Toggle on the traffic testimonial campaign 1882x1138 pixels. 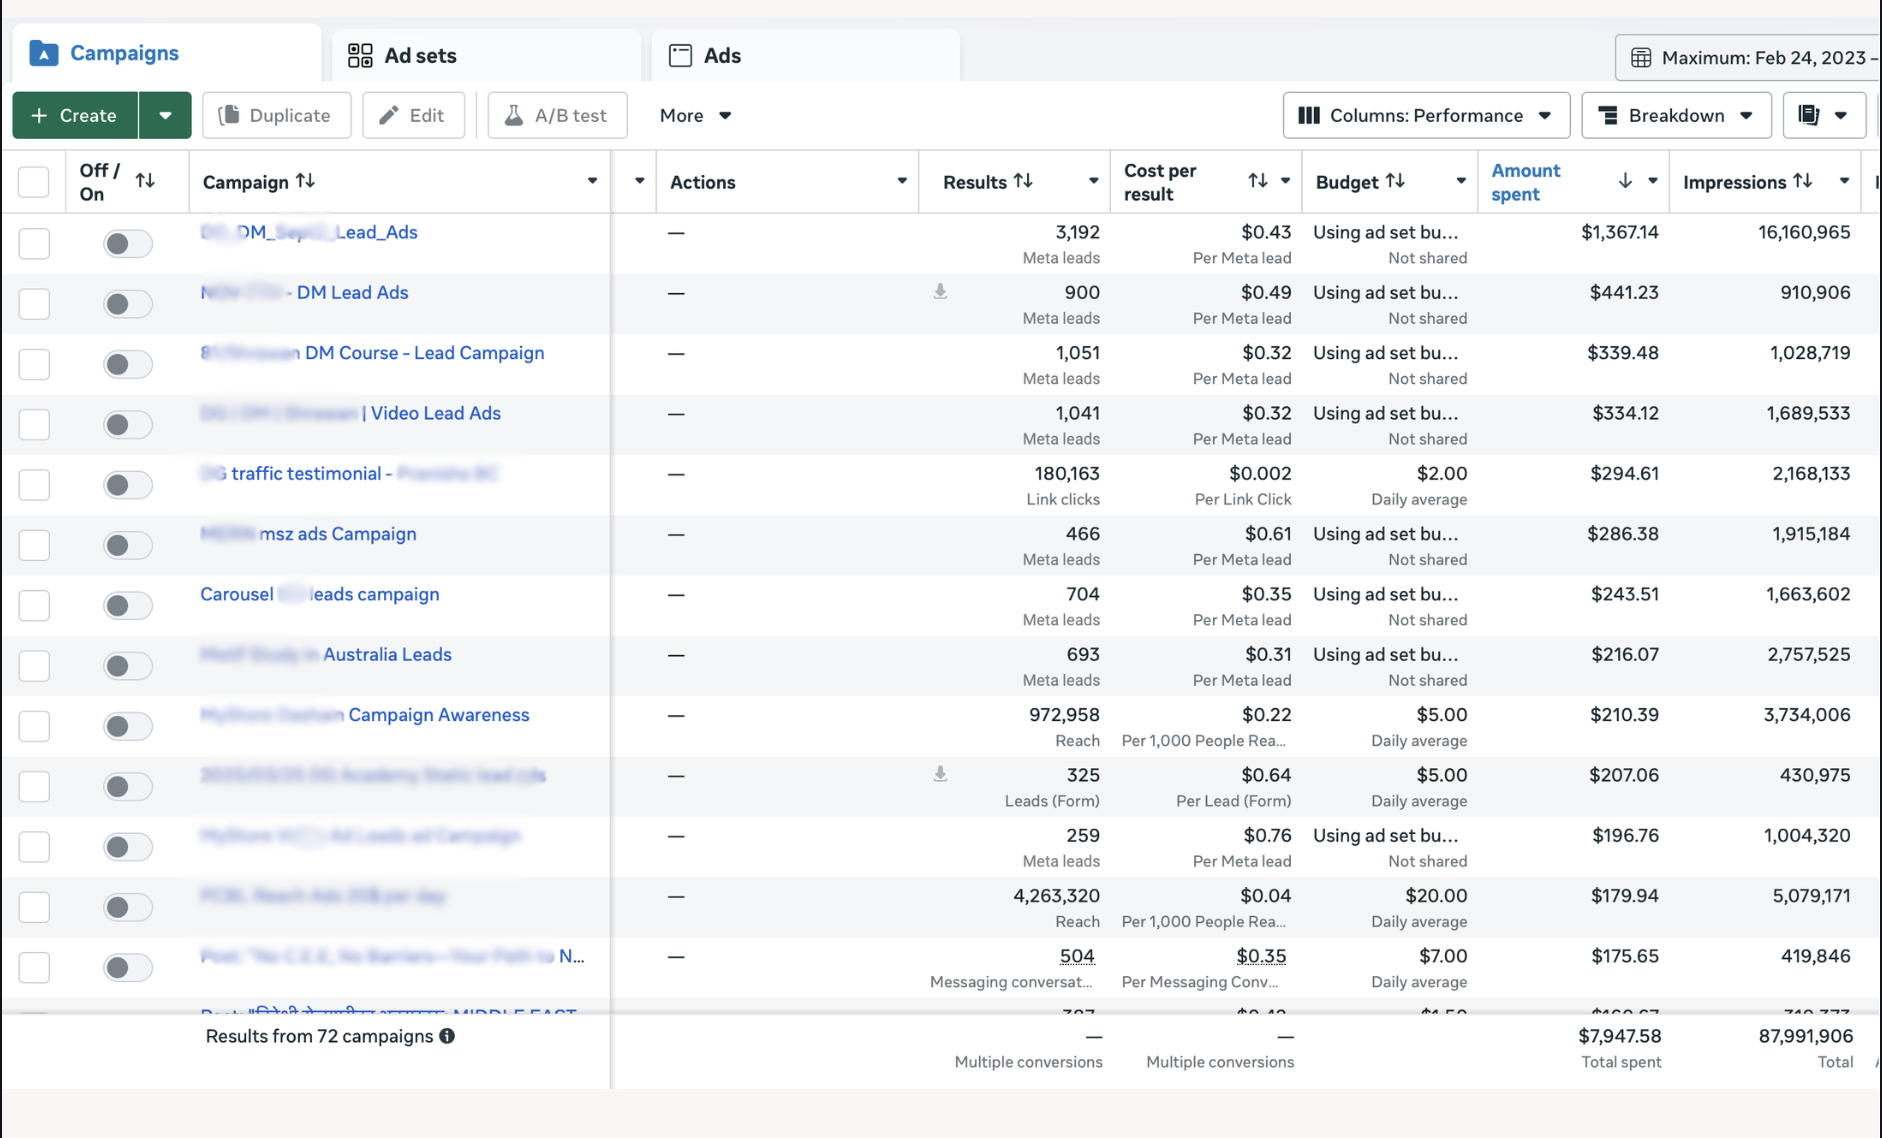[x=127, y=485]
